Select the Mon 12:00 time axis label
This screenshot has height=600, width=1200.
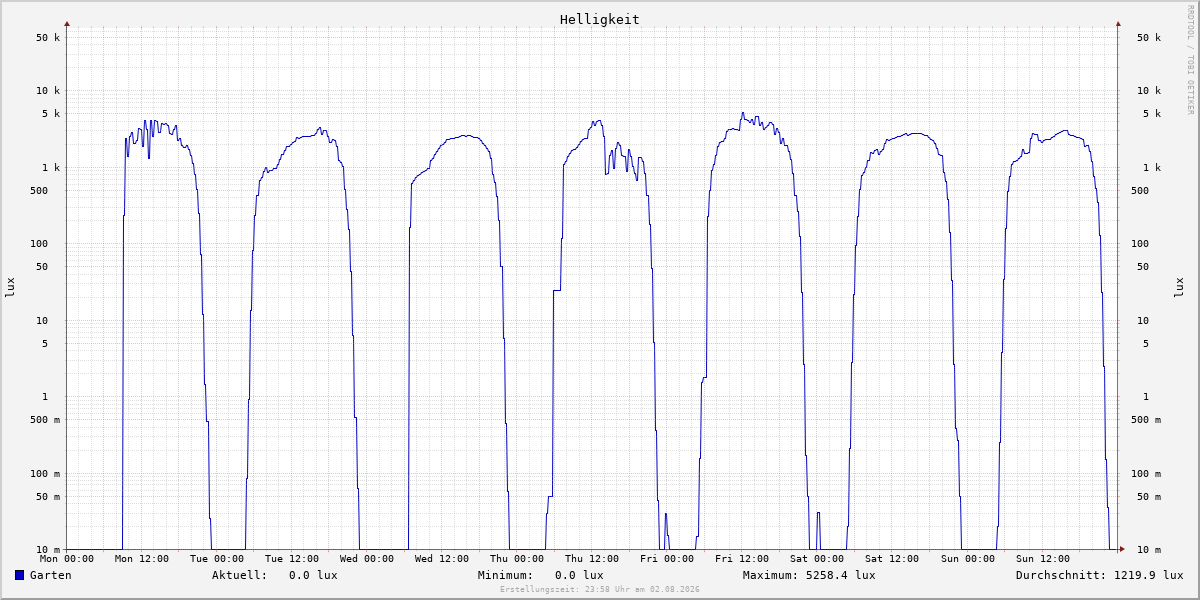point(142,559)
